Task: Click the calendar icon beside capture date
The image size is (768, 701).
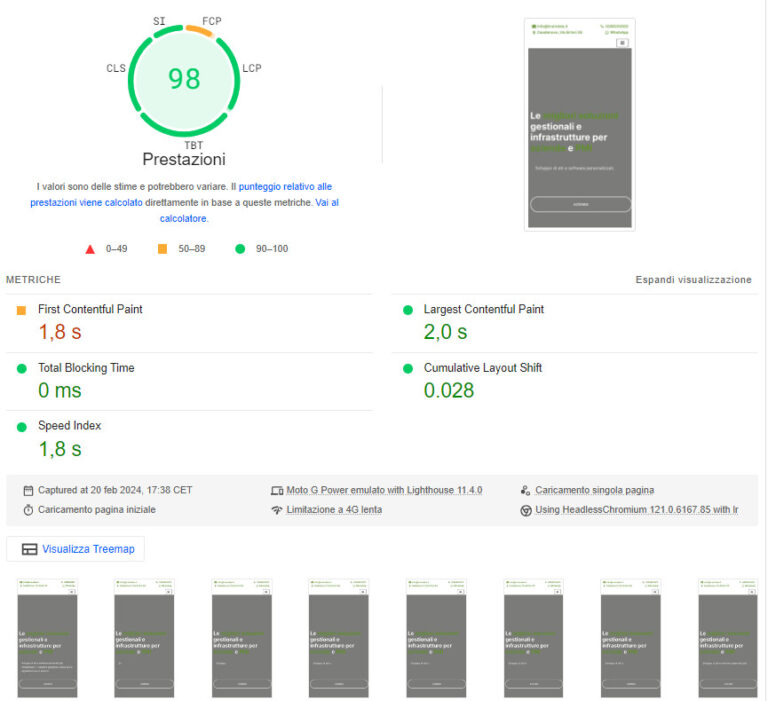Action: coord(28,490)
